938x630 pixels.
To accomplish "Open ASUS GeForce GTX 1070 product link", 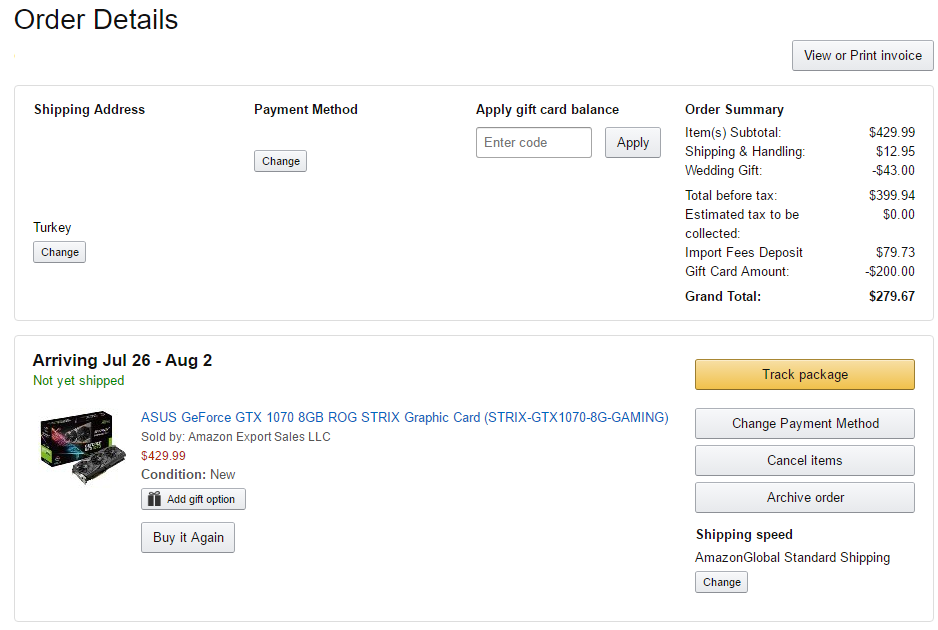I will (404, 418).
